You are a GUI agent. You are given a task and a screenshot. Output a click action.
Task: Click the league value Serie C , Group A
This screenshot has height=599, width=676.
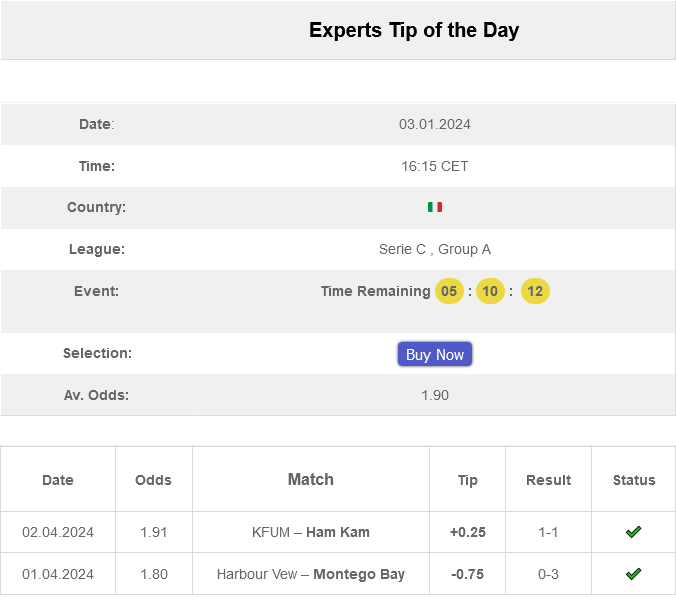[435, 249]
